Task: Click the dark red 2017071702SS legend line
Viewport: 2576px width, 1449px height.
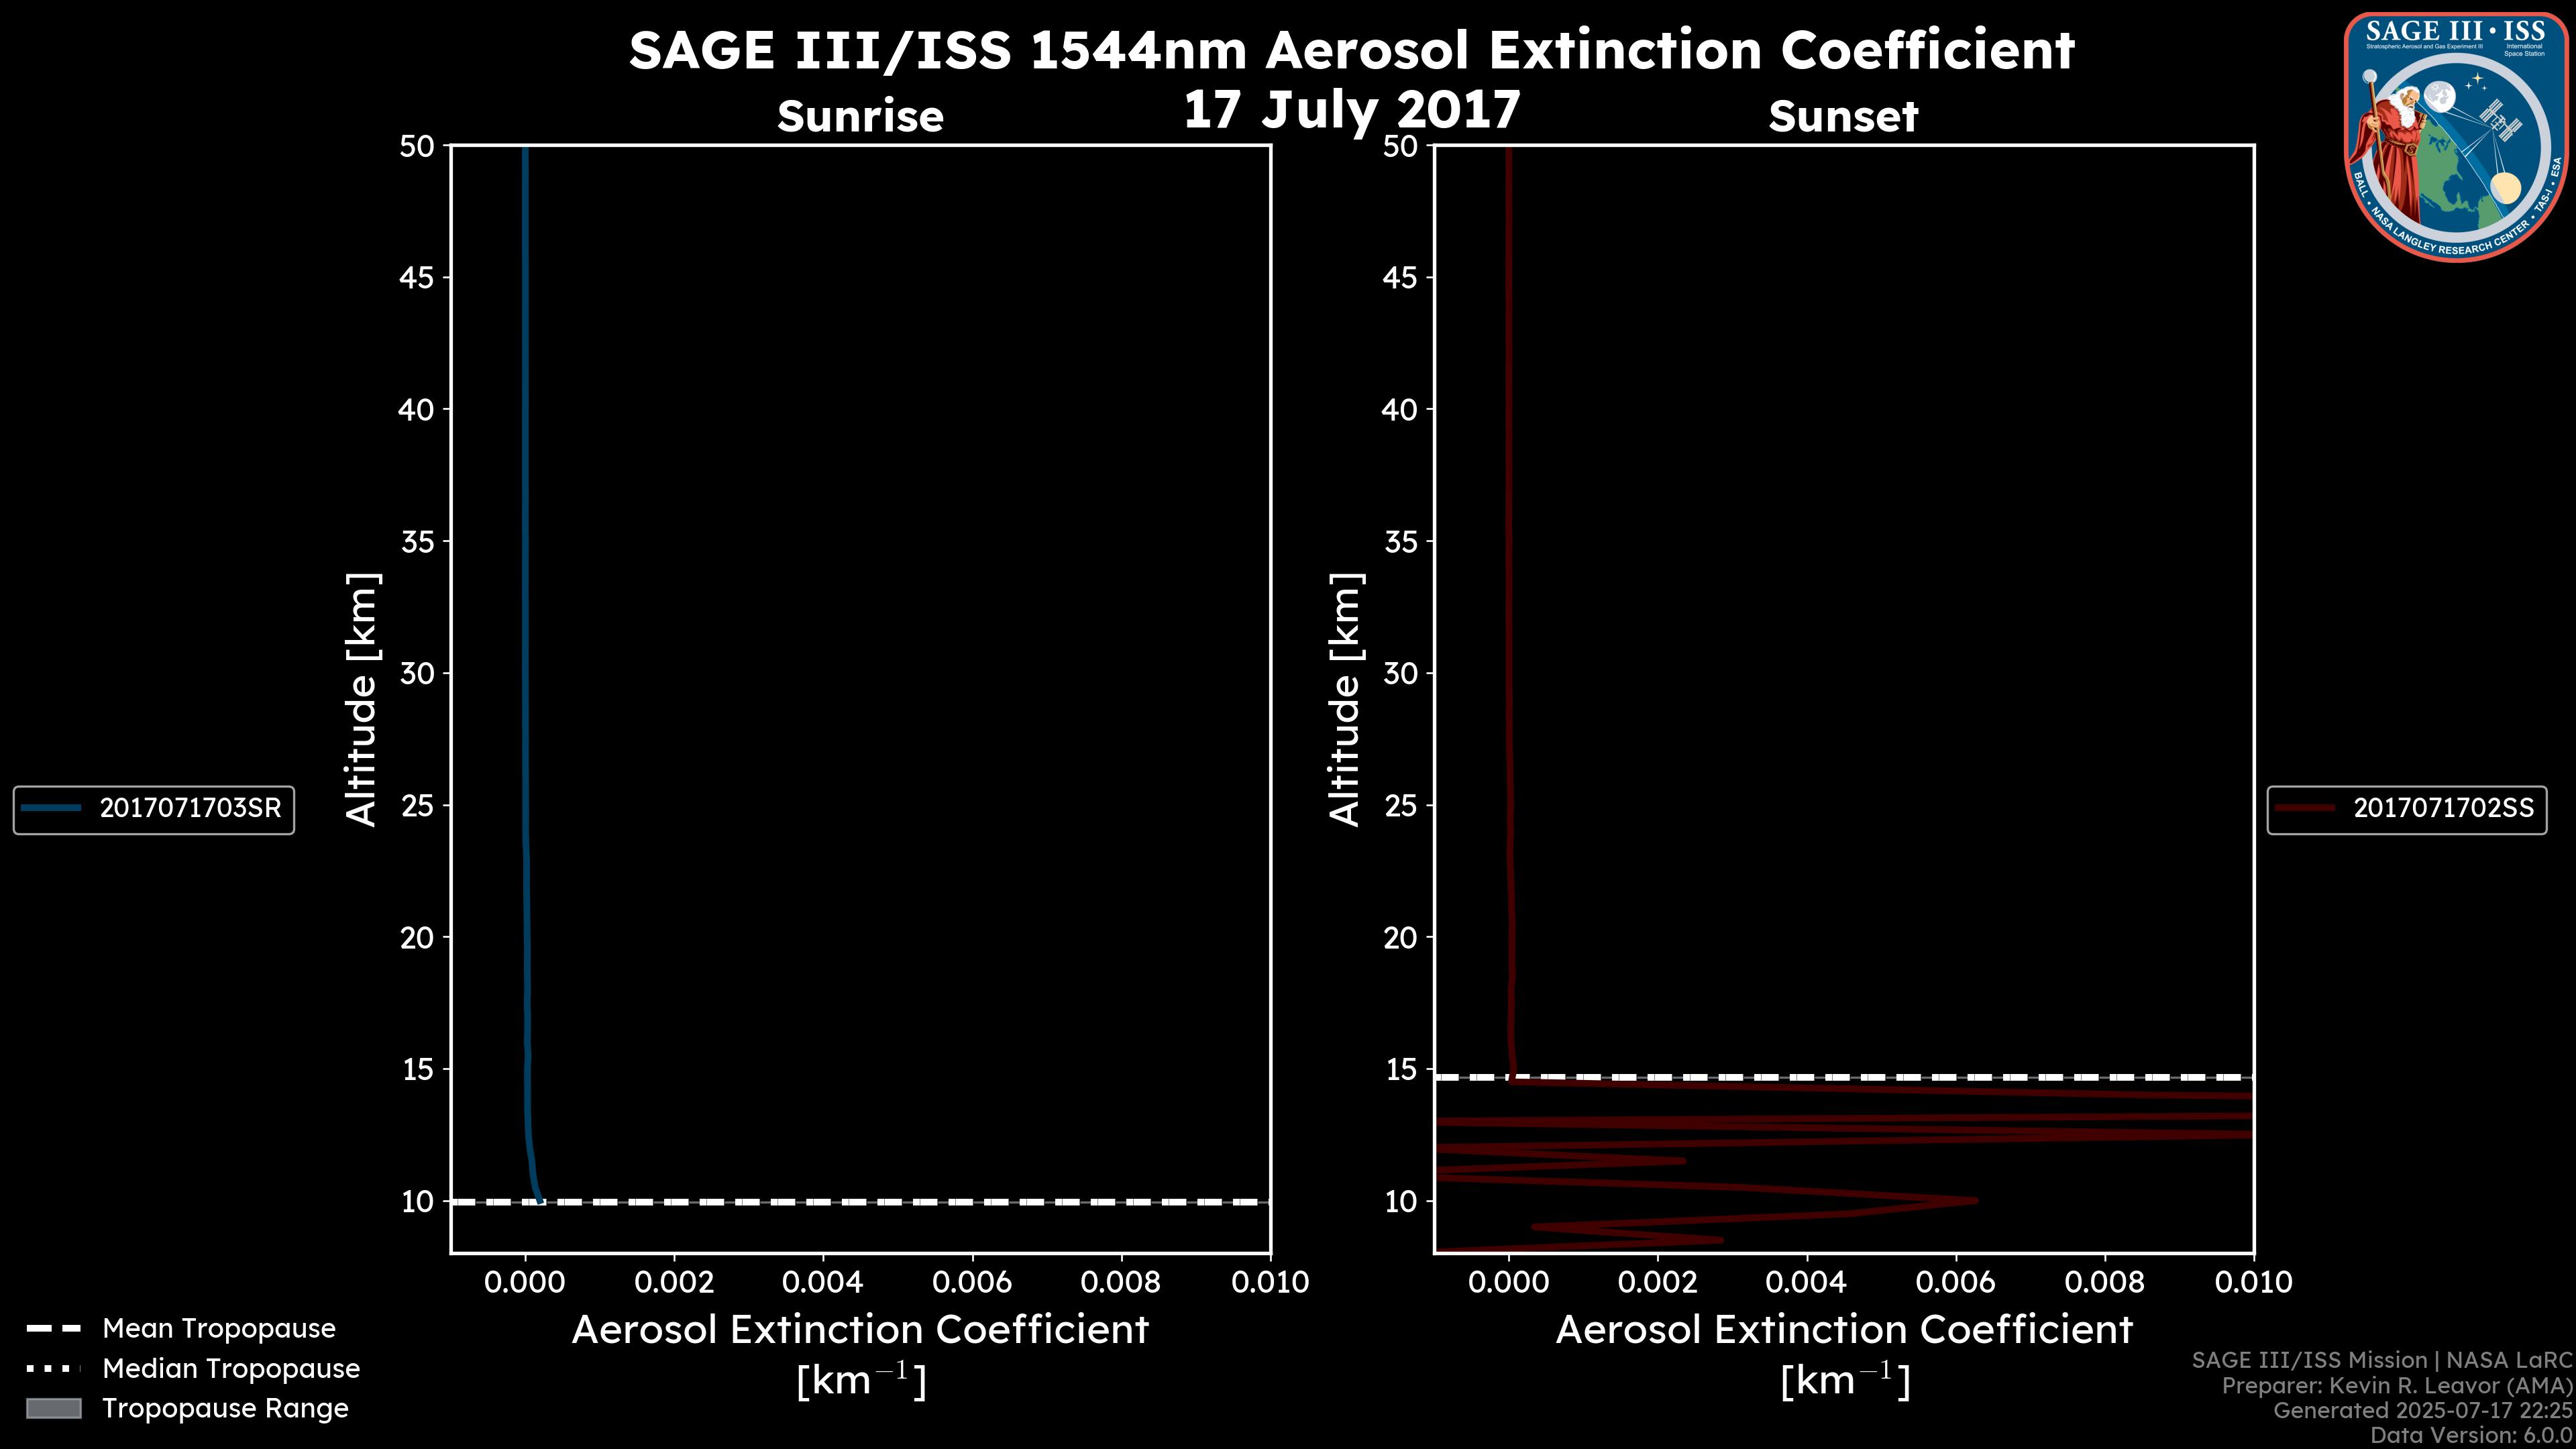Action: click(2305, 808)
